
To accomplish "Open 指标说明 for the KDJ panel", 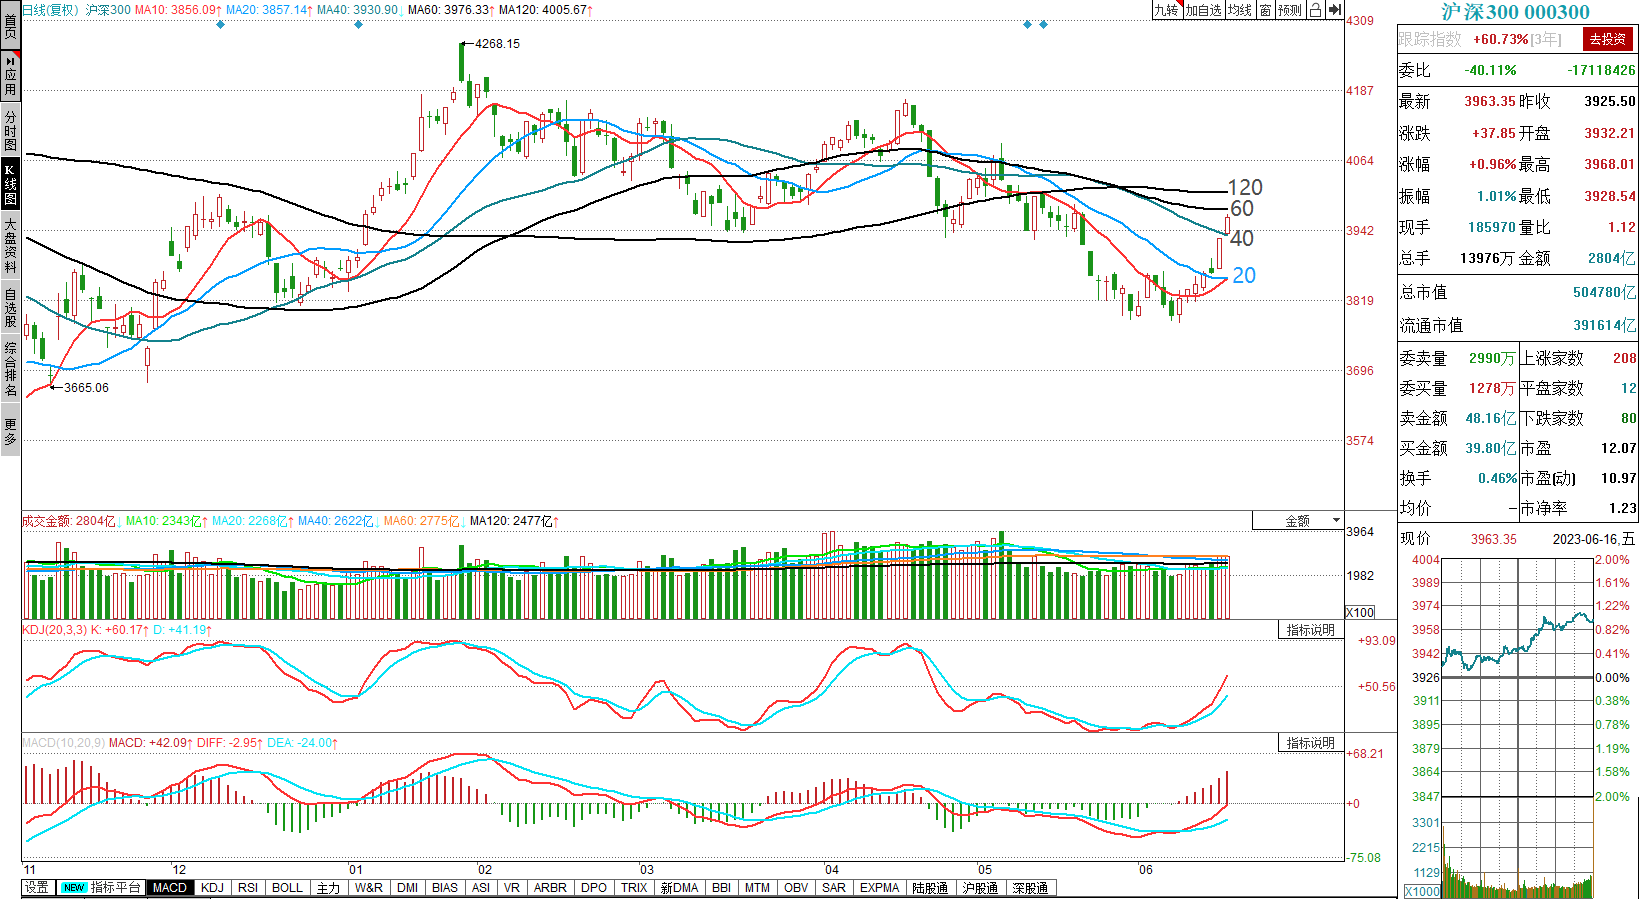I will point(1310,630).
